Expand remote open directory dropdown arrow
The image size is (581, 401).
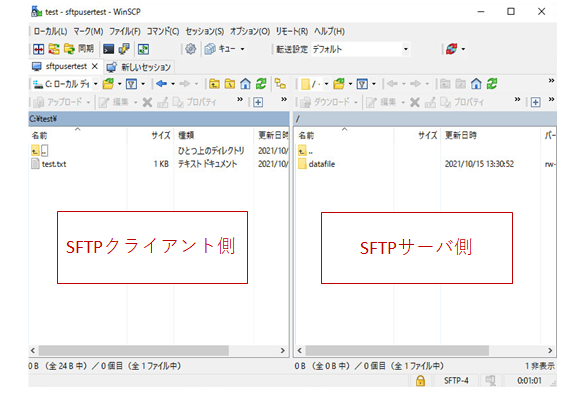click(350, 84)
